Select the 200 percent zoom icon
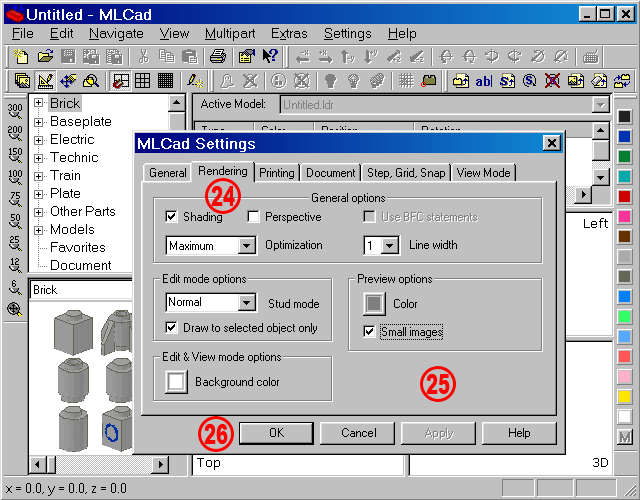This screenshot has width=640, height=500. pos(15,133)
